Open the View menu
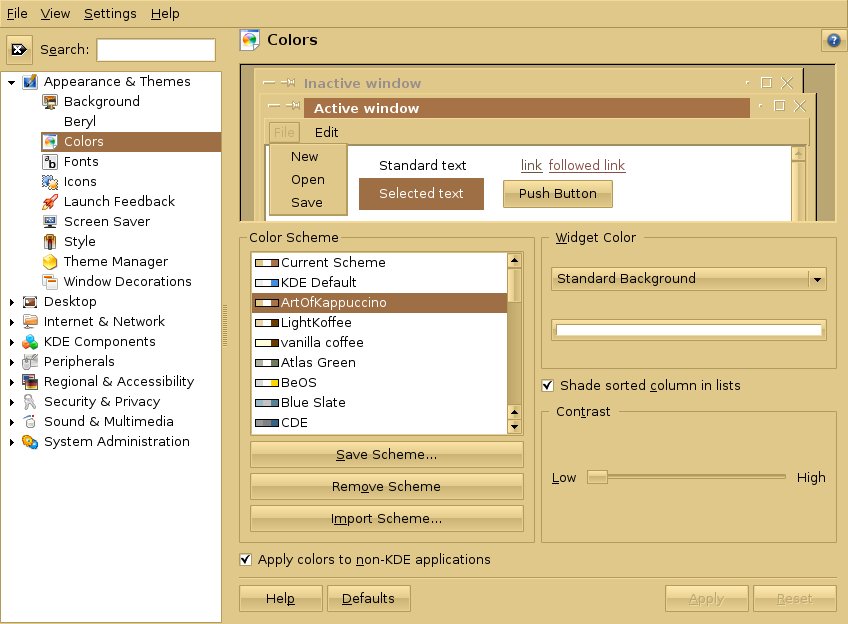Image resolution: width=848 pixels, height=624 pixels. click(x=55, y=14)
